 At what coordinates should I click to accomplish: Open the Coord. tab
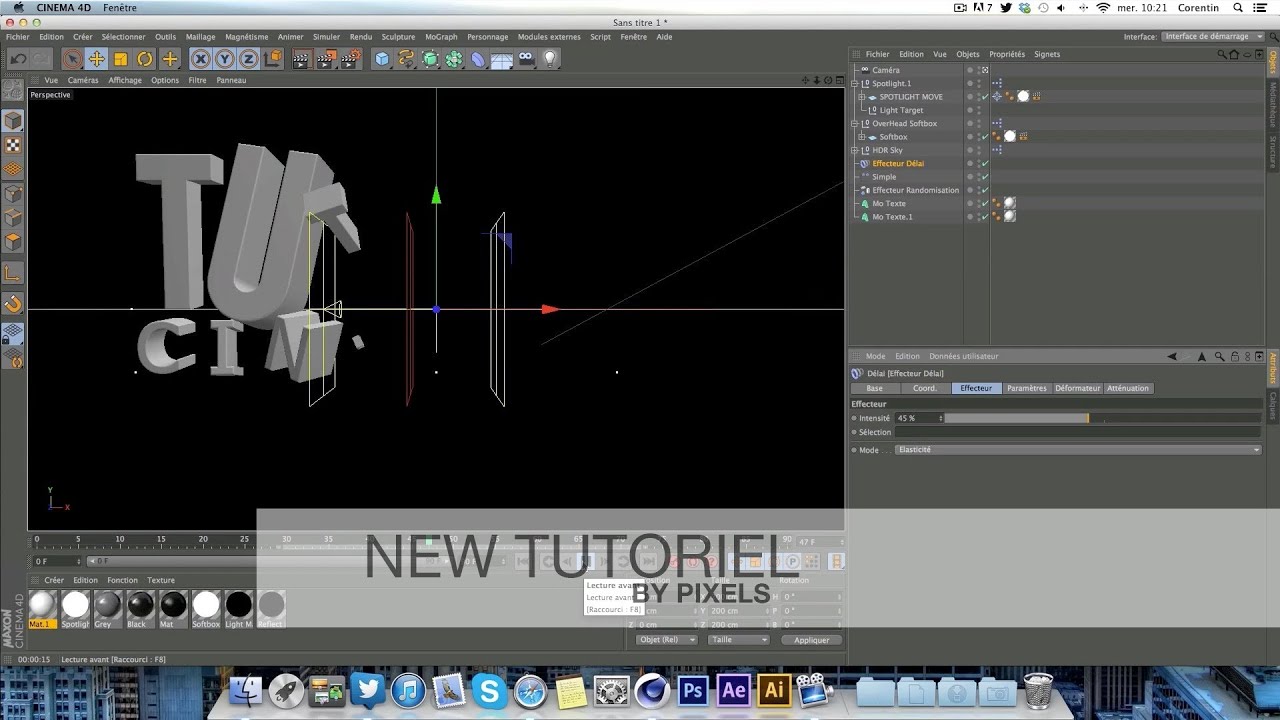click(925, 388)
